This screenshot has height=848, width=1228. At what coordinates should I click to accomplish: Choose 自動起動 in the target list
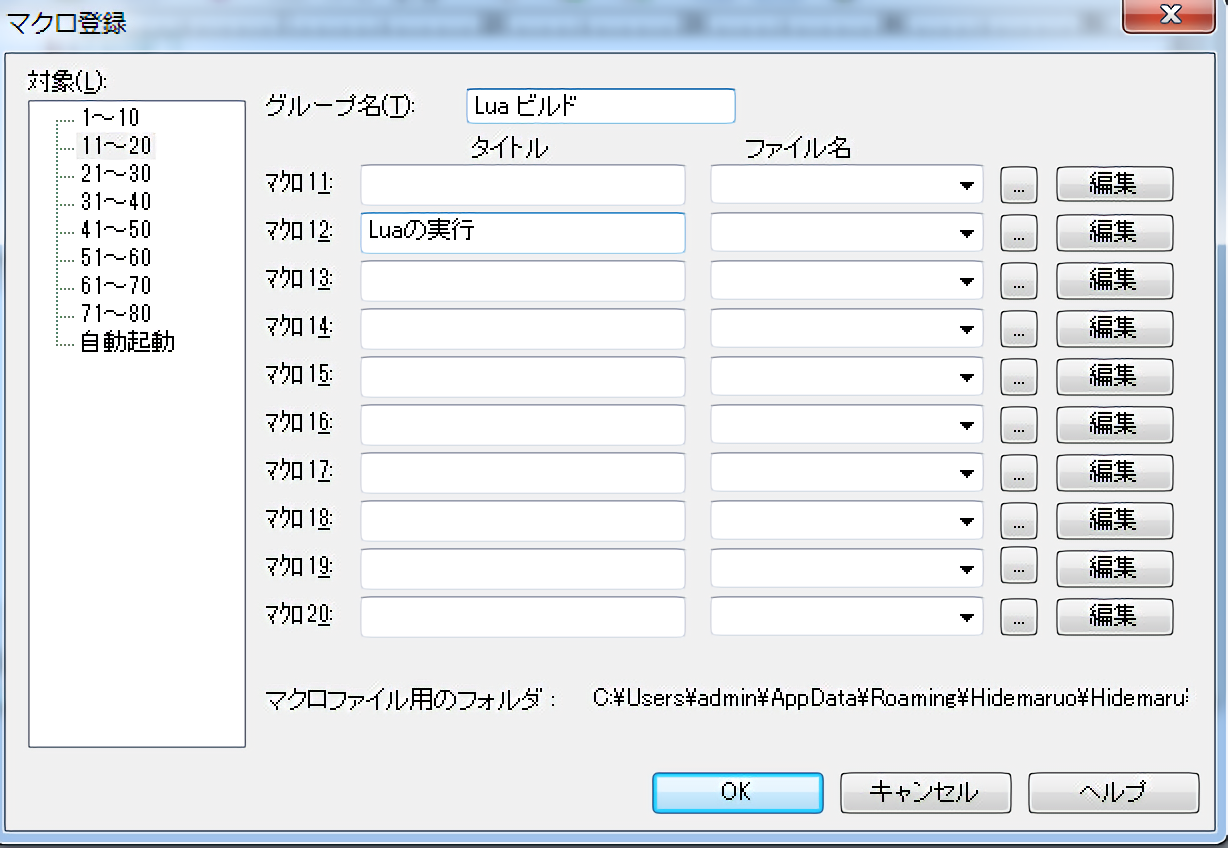[127, 342]
